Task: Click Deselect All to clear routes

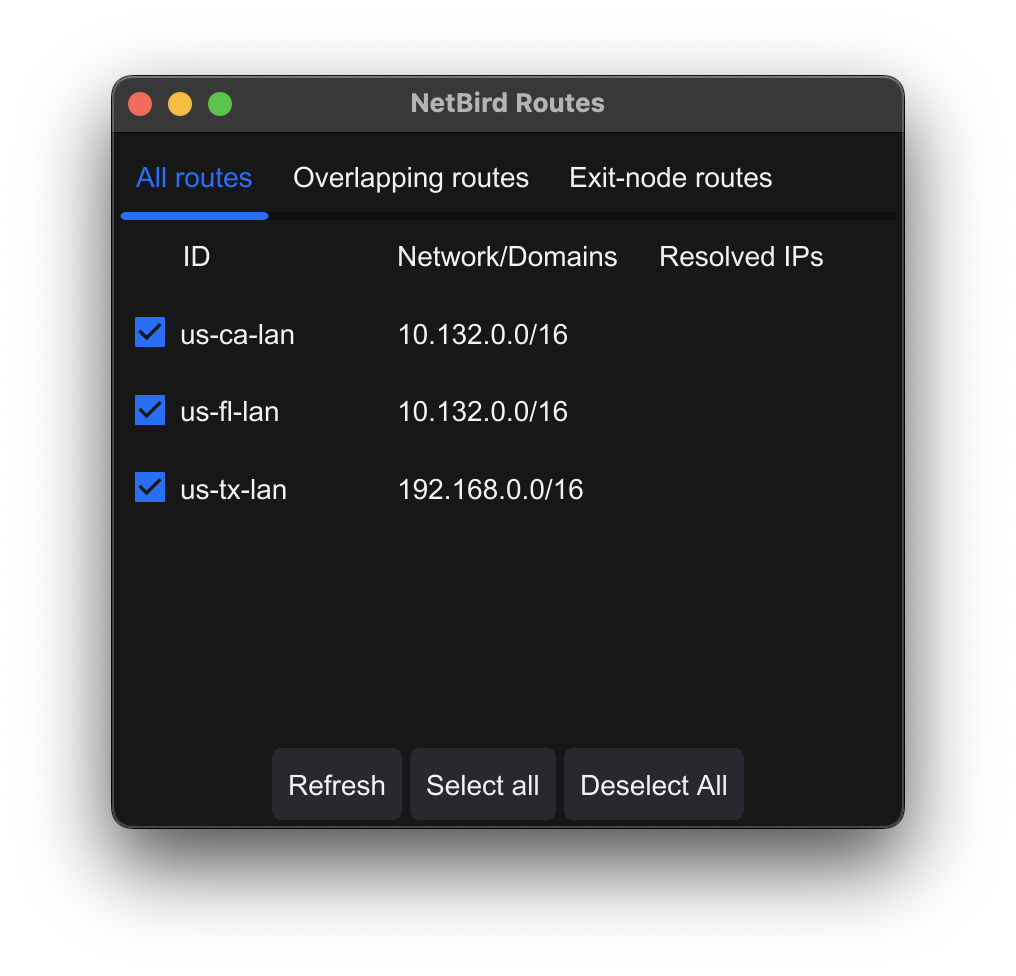Action: click(x=653, y=784)
